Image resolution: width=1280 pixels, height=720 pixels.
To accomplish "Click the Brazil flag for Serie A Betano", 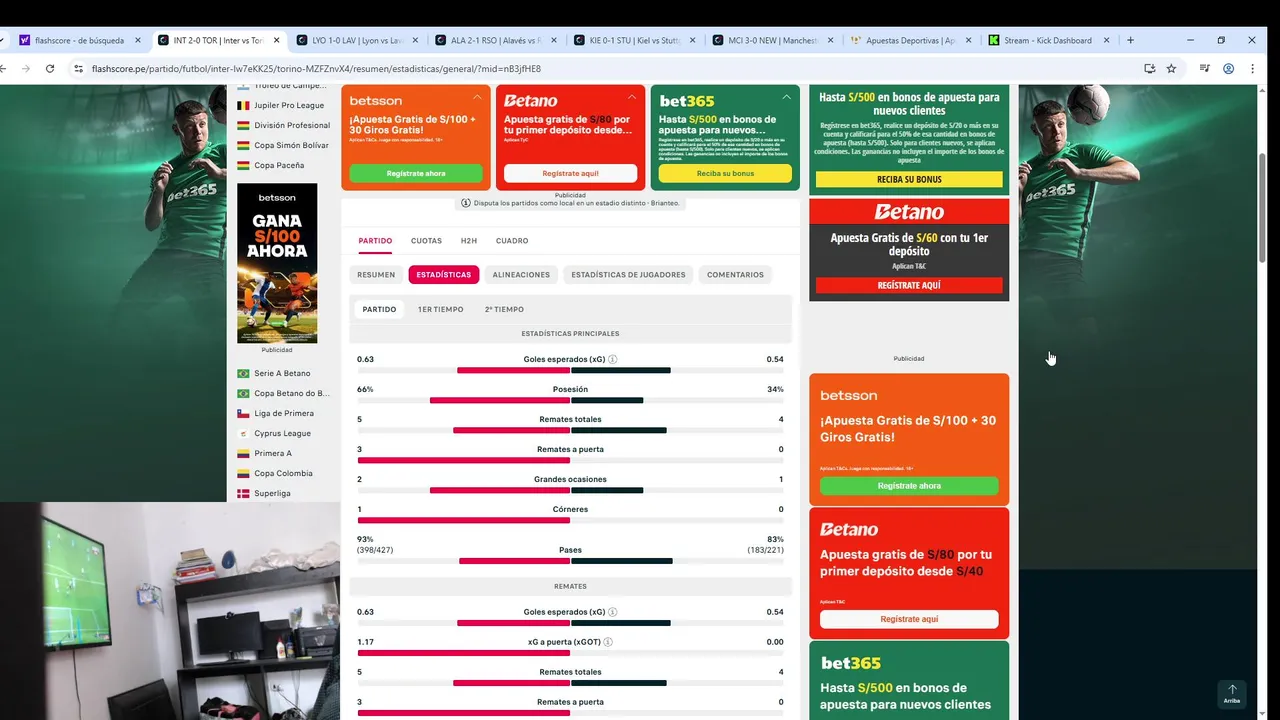I will click(x=243, y=373).
